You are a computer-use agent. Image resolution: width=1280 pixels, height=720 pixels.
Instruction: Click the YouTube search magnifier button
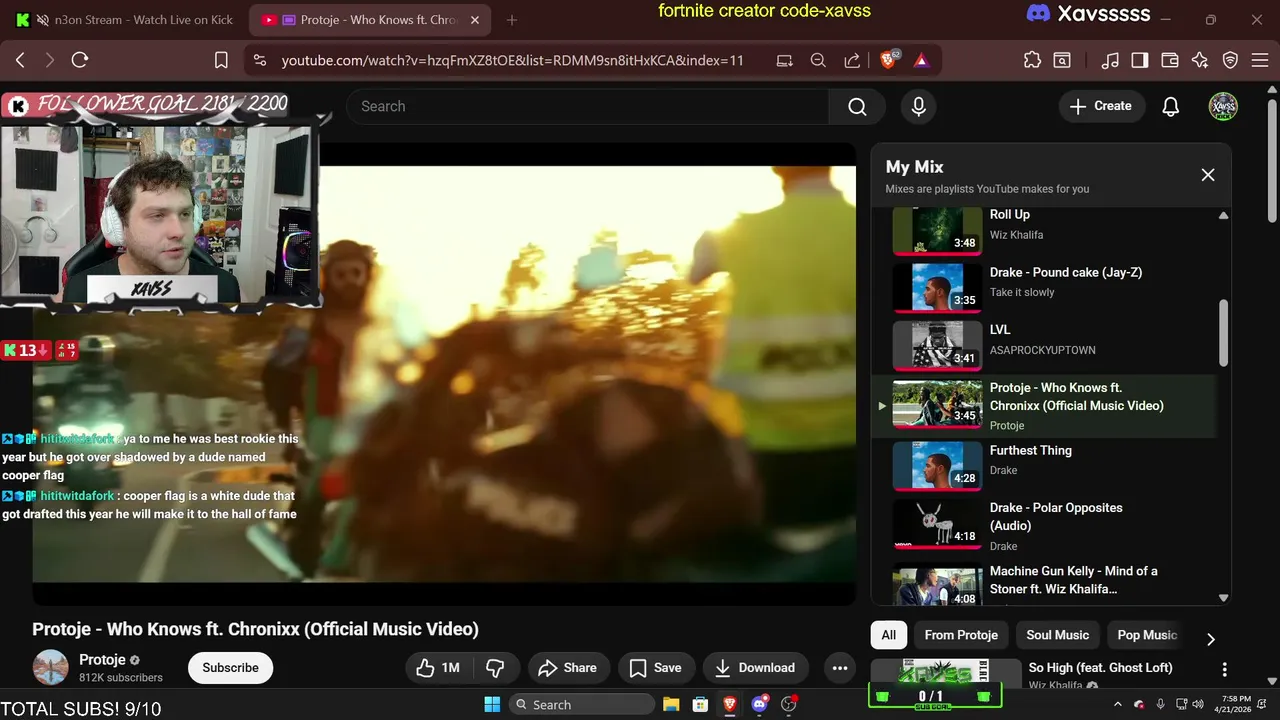[x=857, y=106]
